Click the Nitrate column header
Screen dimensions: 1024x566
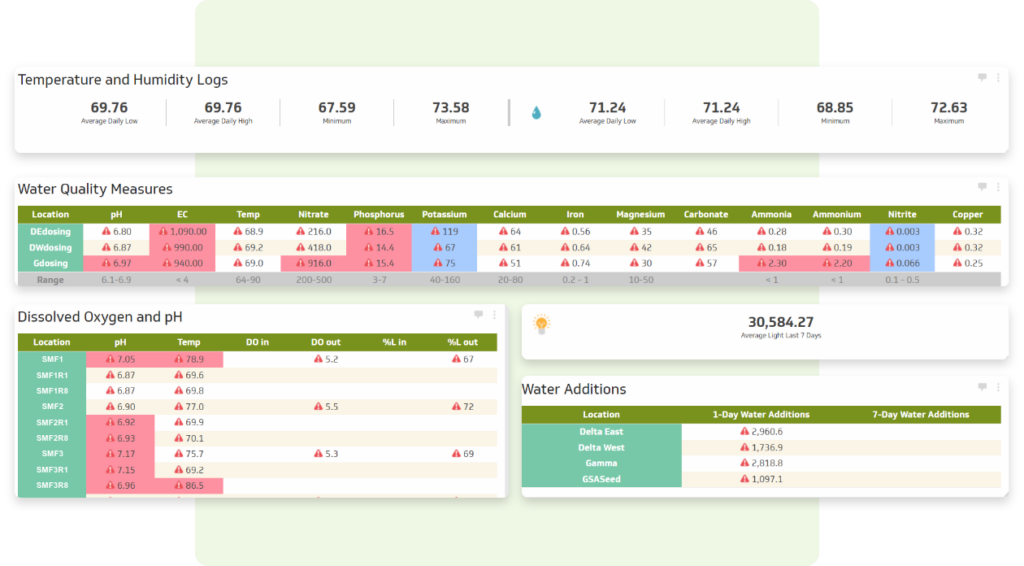[313, 214]
